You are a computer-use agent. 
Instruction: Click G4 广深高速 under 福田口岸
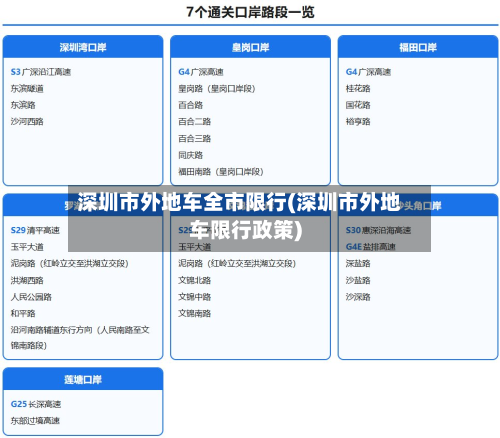pyautogui.click(x=368, y=72)
